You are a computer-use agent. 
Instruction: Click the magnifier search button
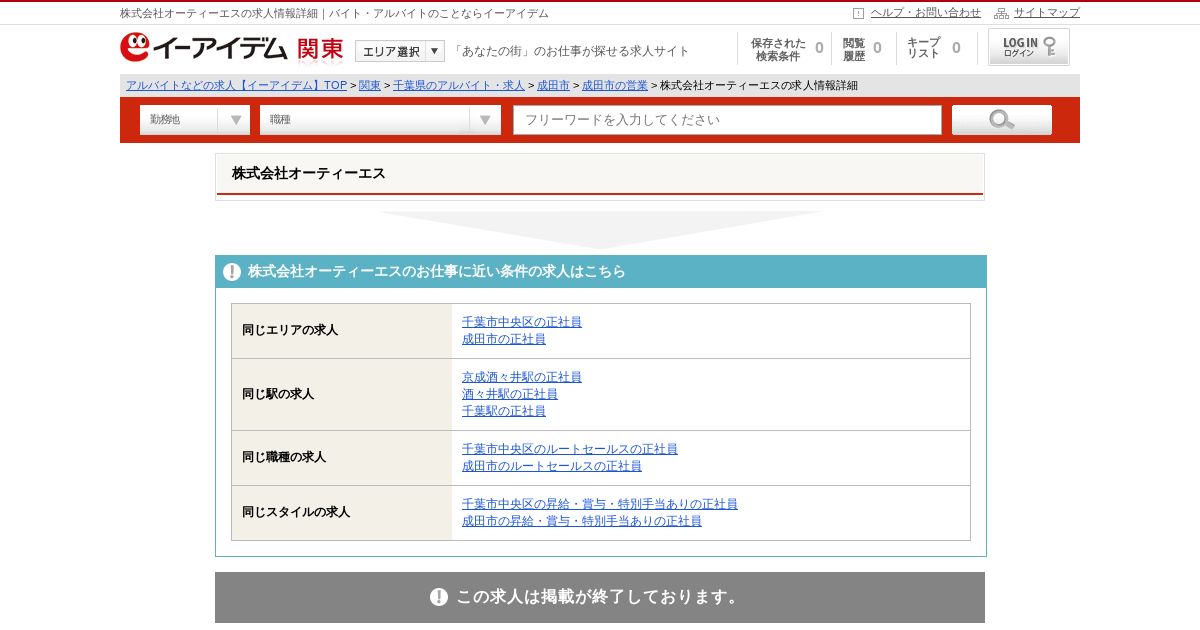1002,120
